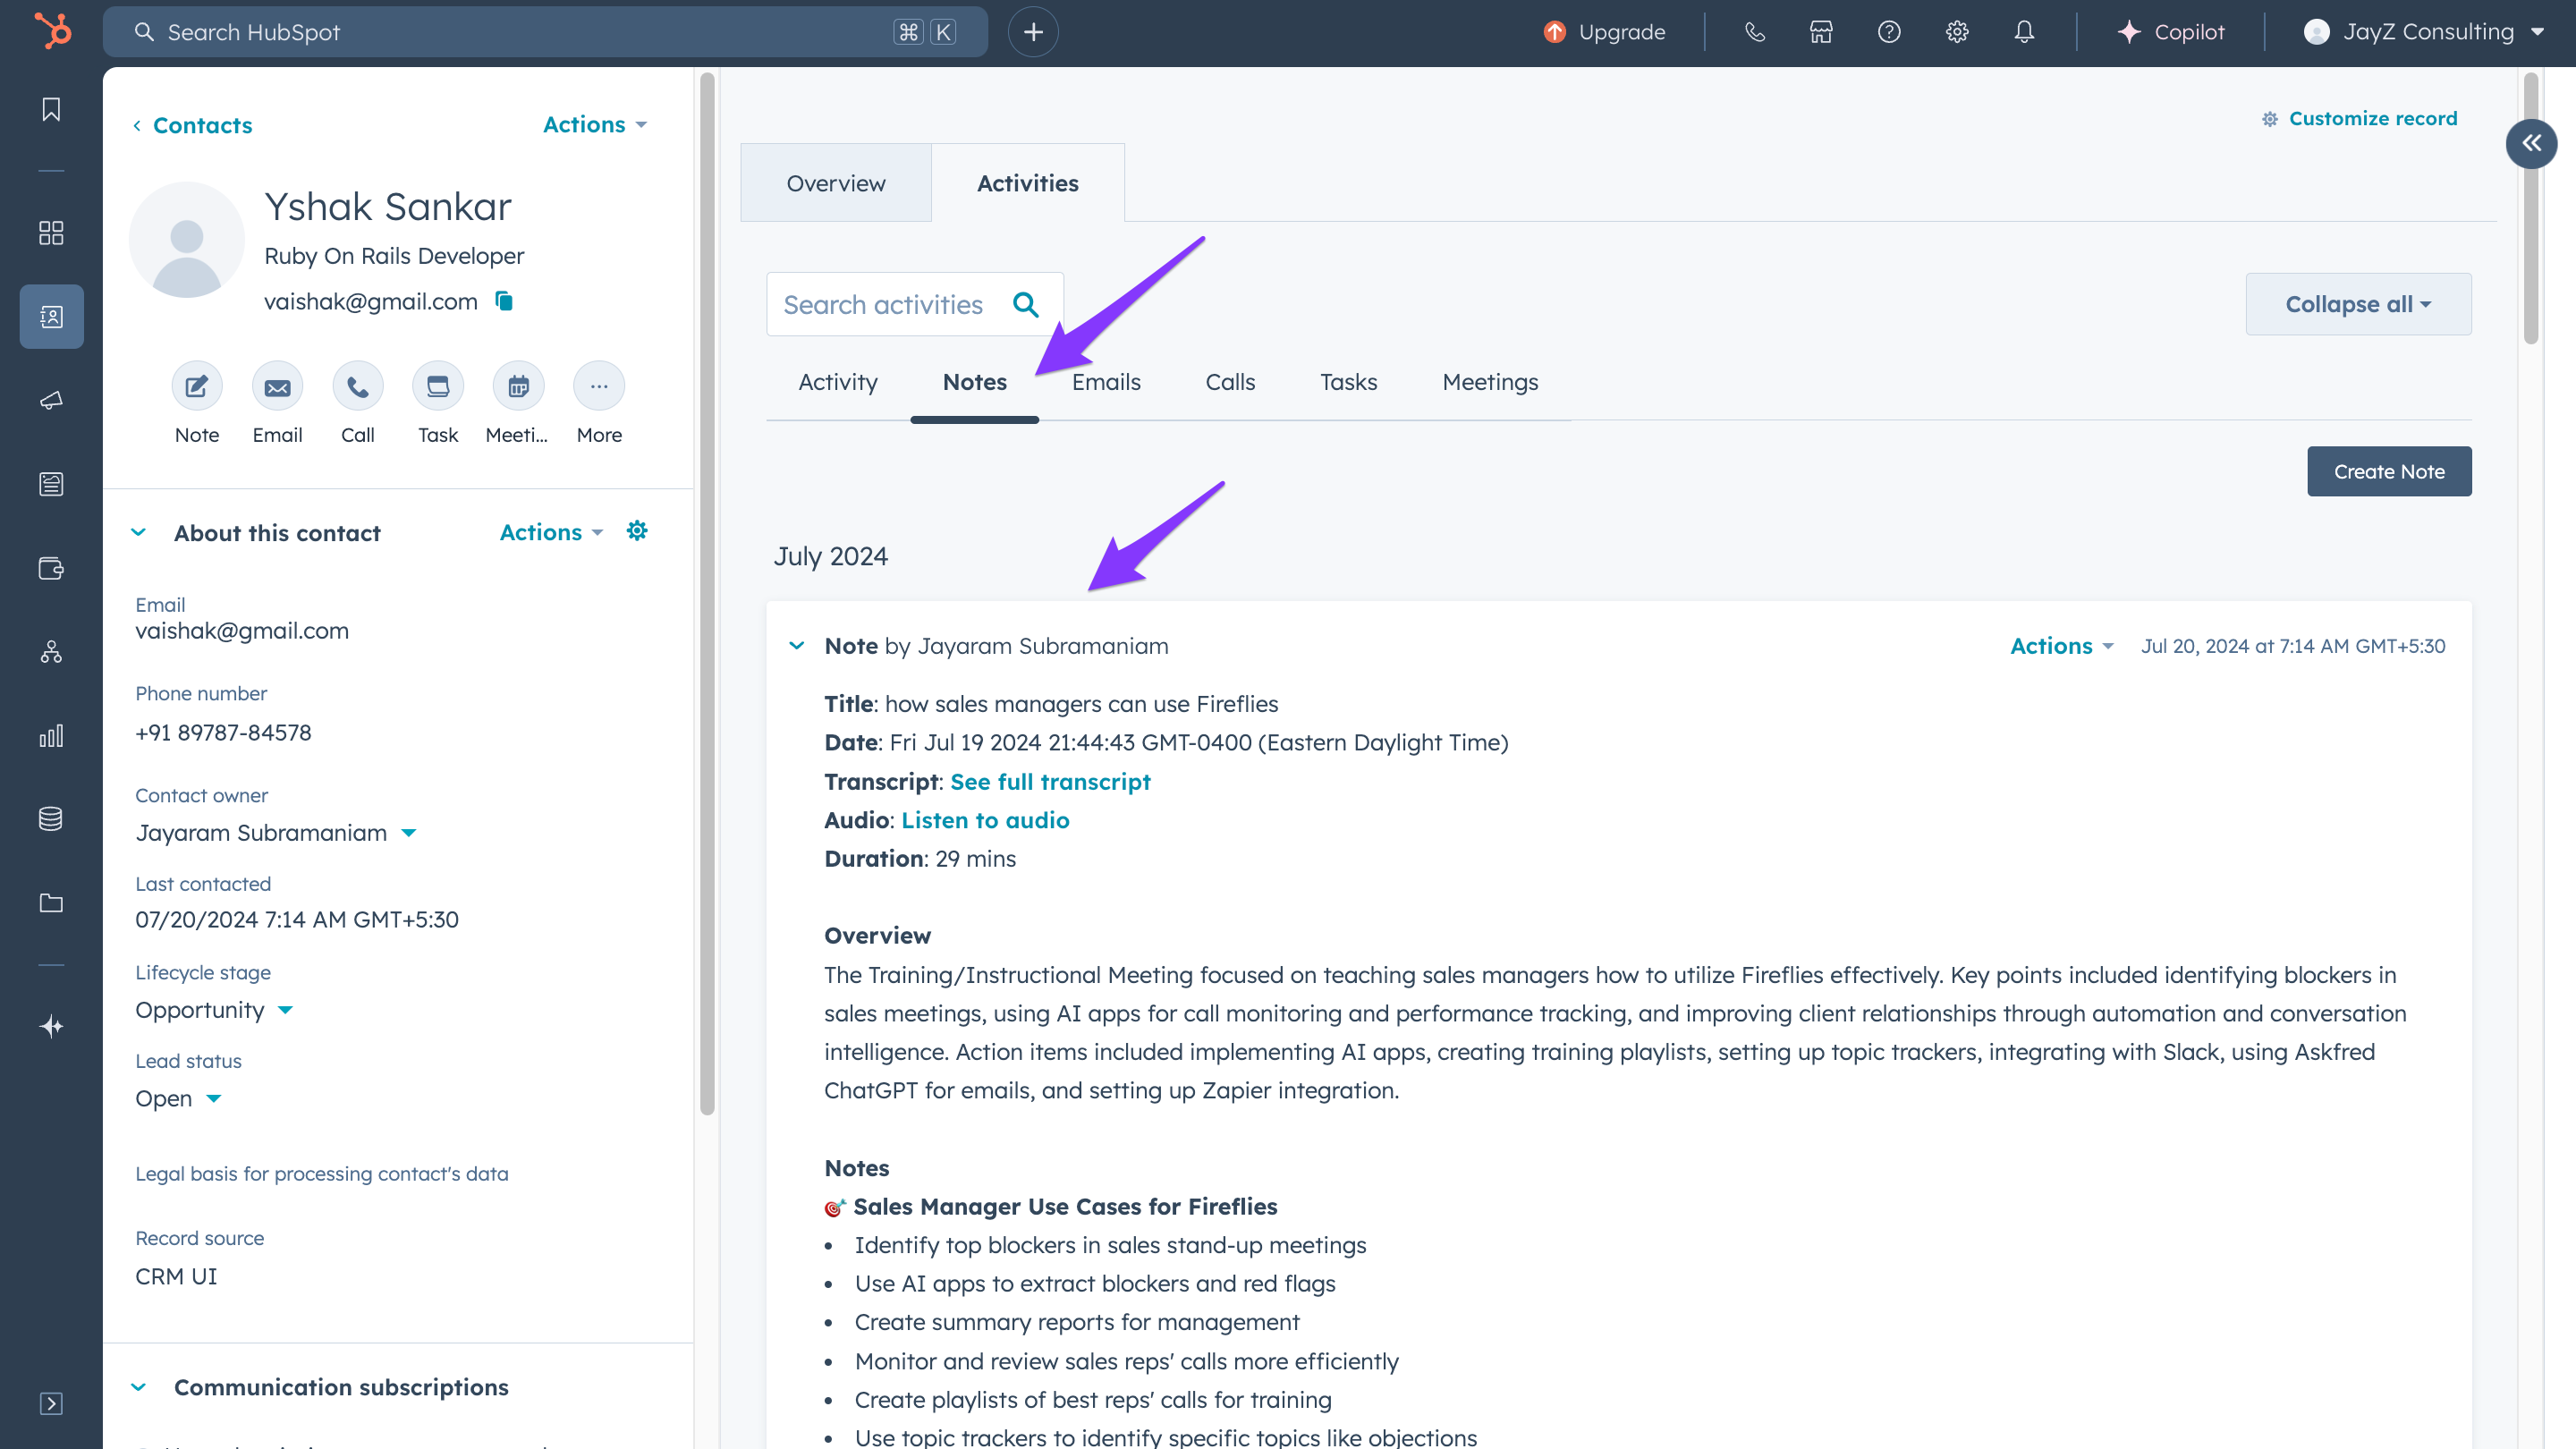The width and height of the screenshot is (2576, 1449).
Task: Switch to the Overview tab
Action: coord(836,183)
